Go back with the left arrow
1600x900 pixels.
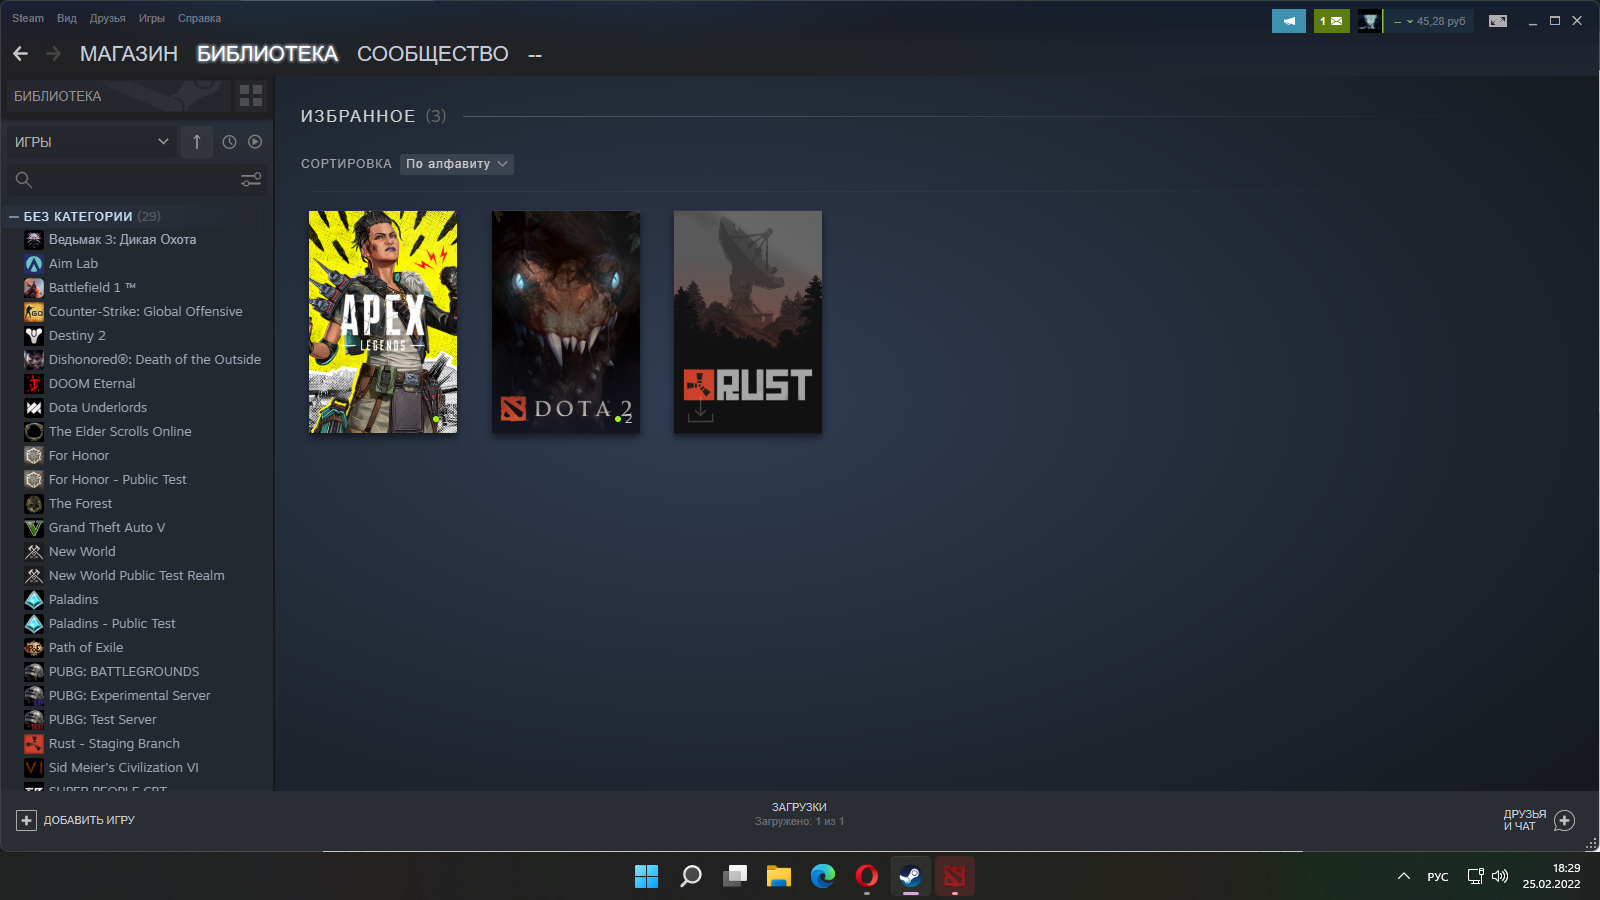(x=21, y=54)
